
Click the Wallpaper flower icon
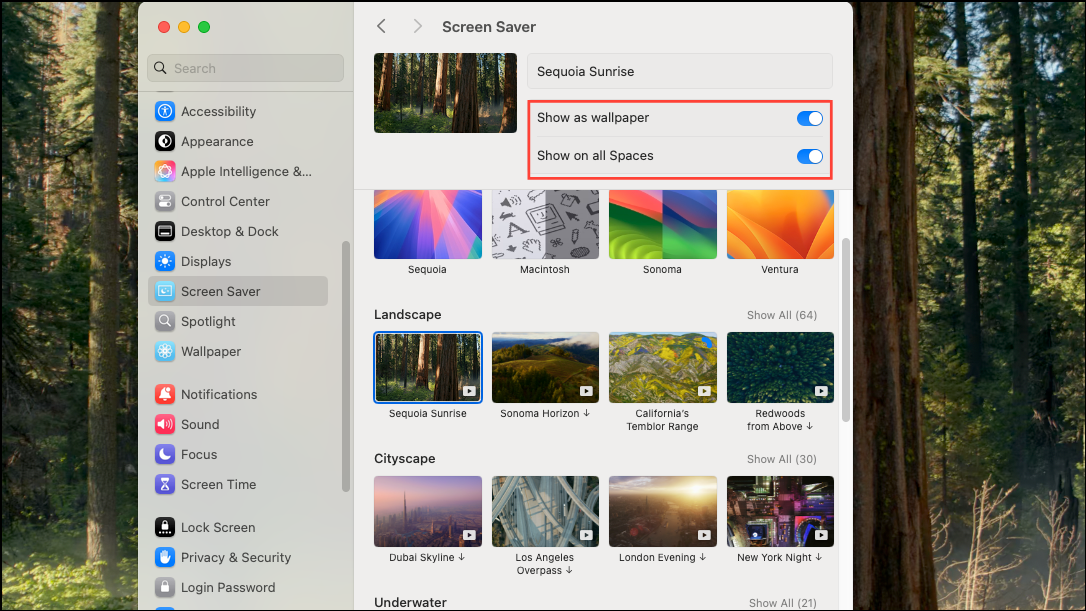coord(165,351)
